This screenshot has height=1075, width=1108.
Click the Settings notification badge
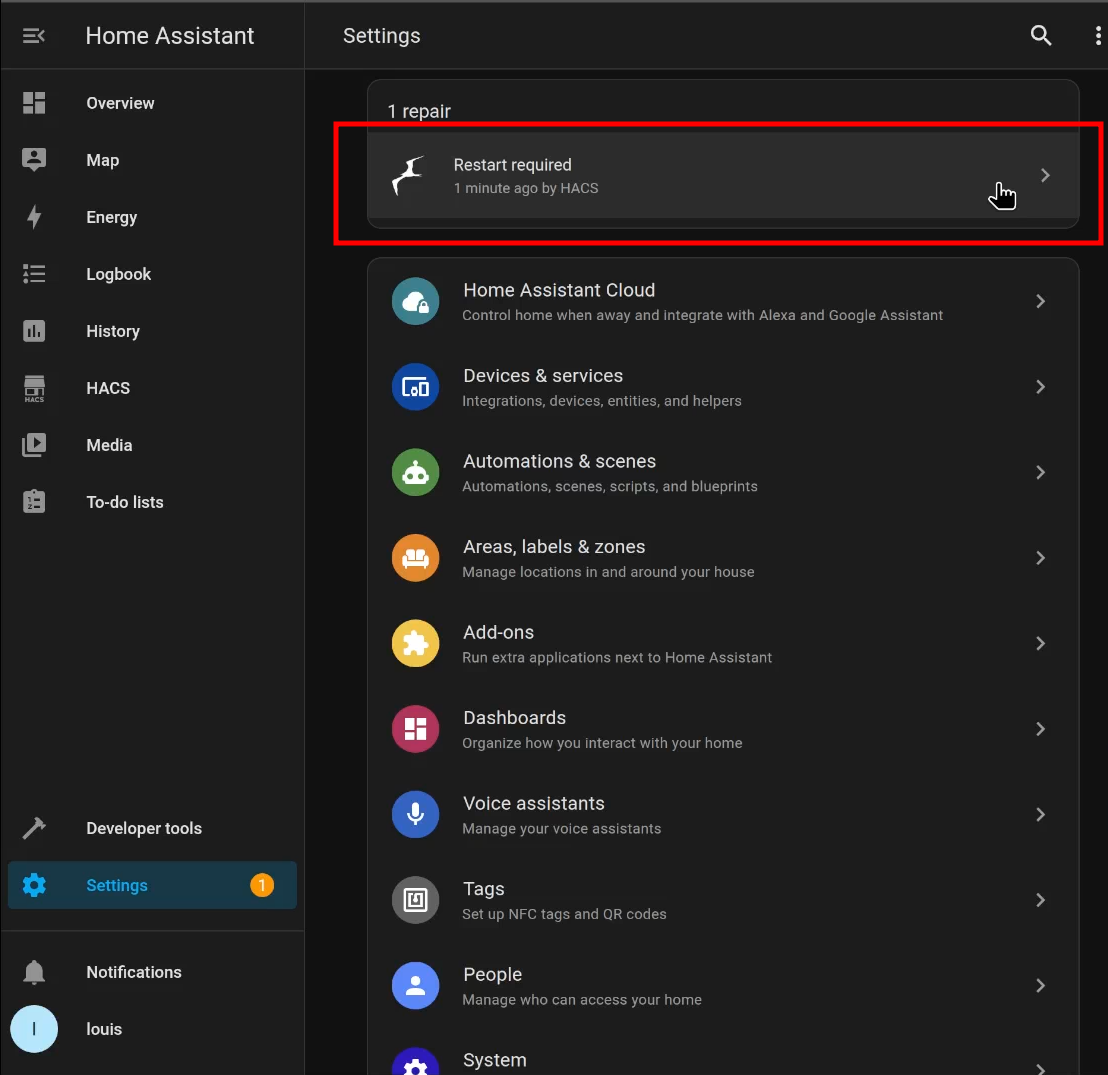pos(261,885)
